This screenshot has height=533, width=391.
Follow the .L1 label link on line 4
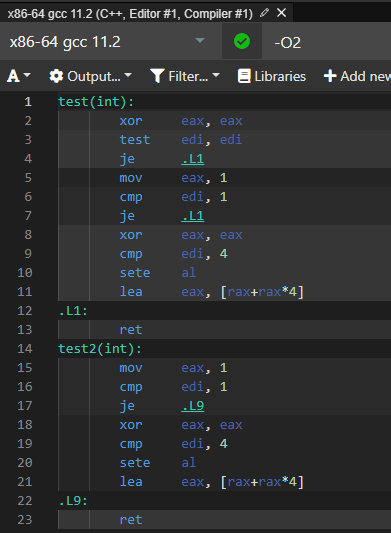click(192, 159)
